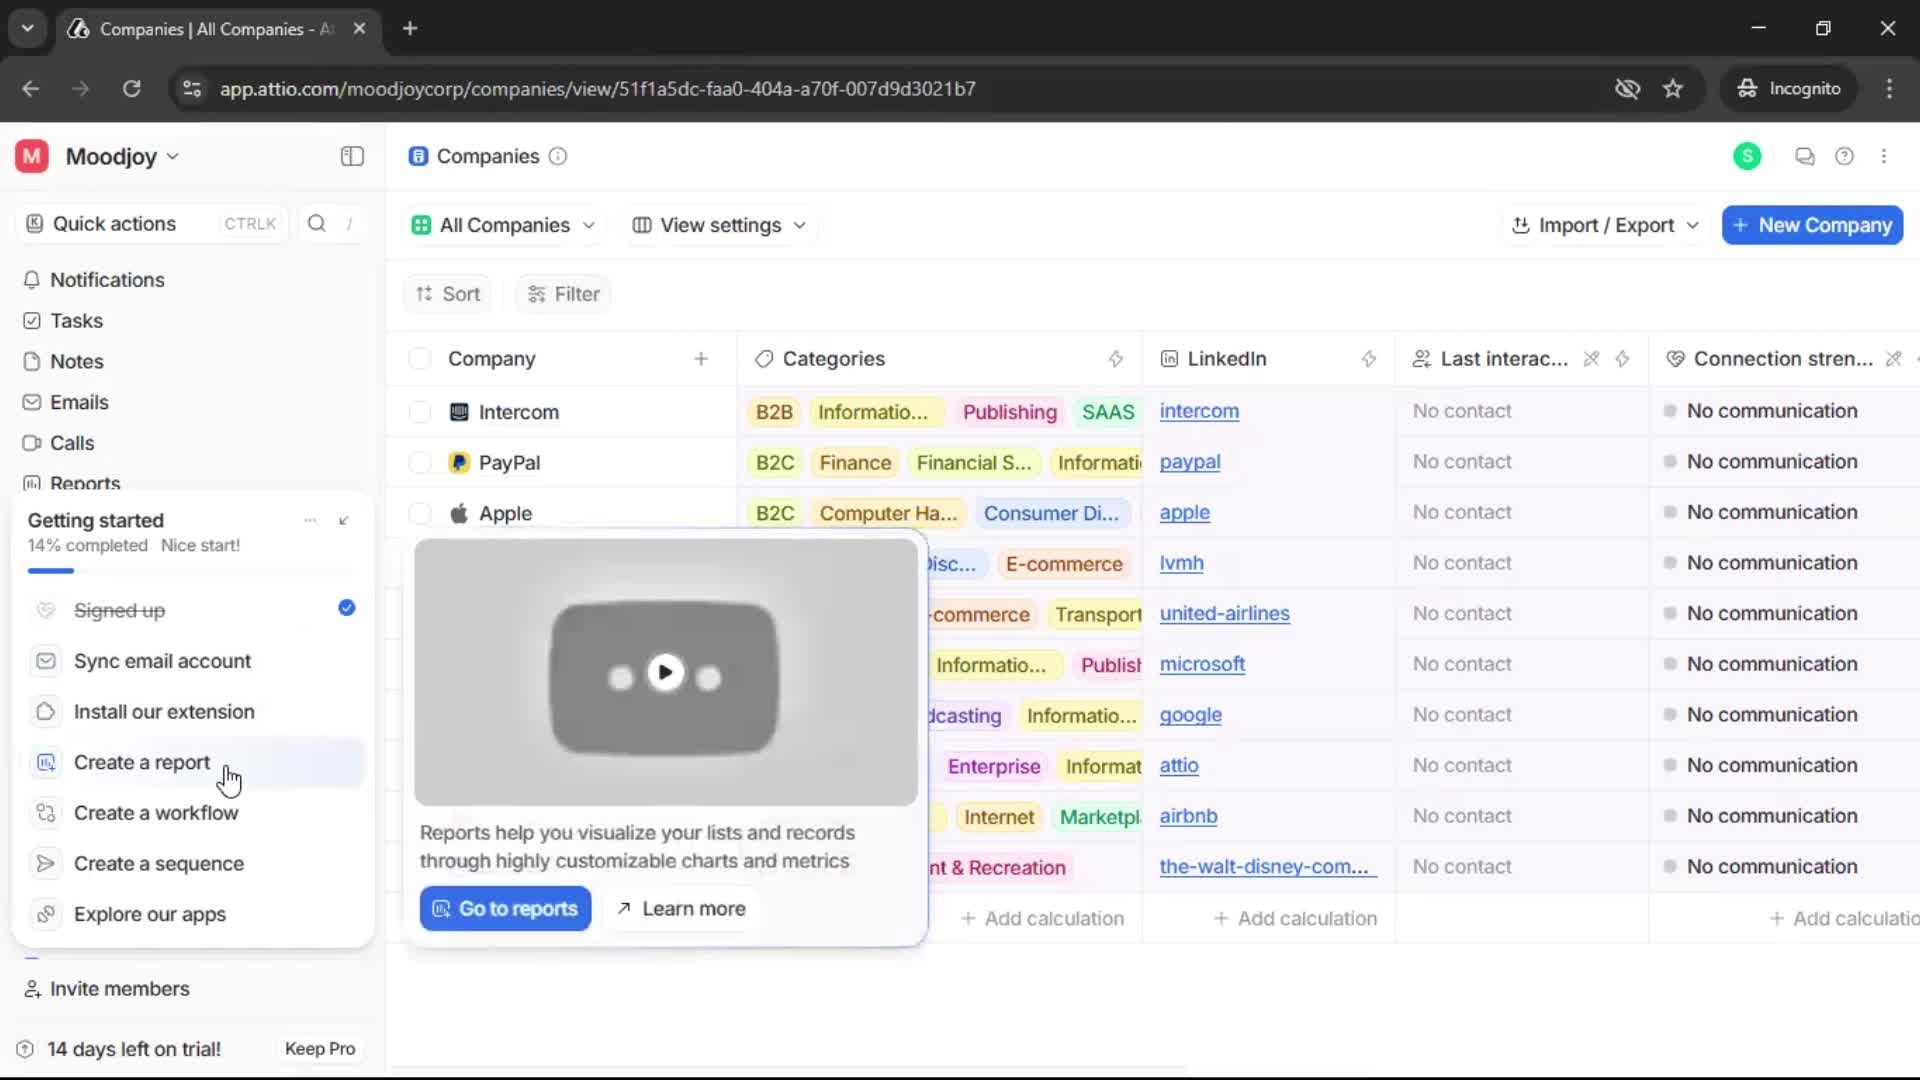This screenshot has height=1080, width=1920.
Task: Select the Intercom row checkbox
Action: (419, 412)
